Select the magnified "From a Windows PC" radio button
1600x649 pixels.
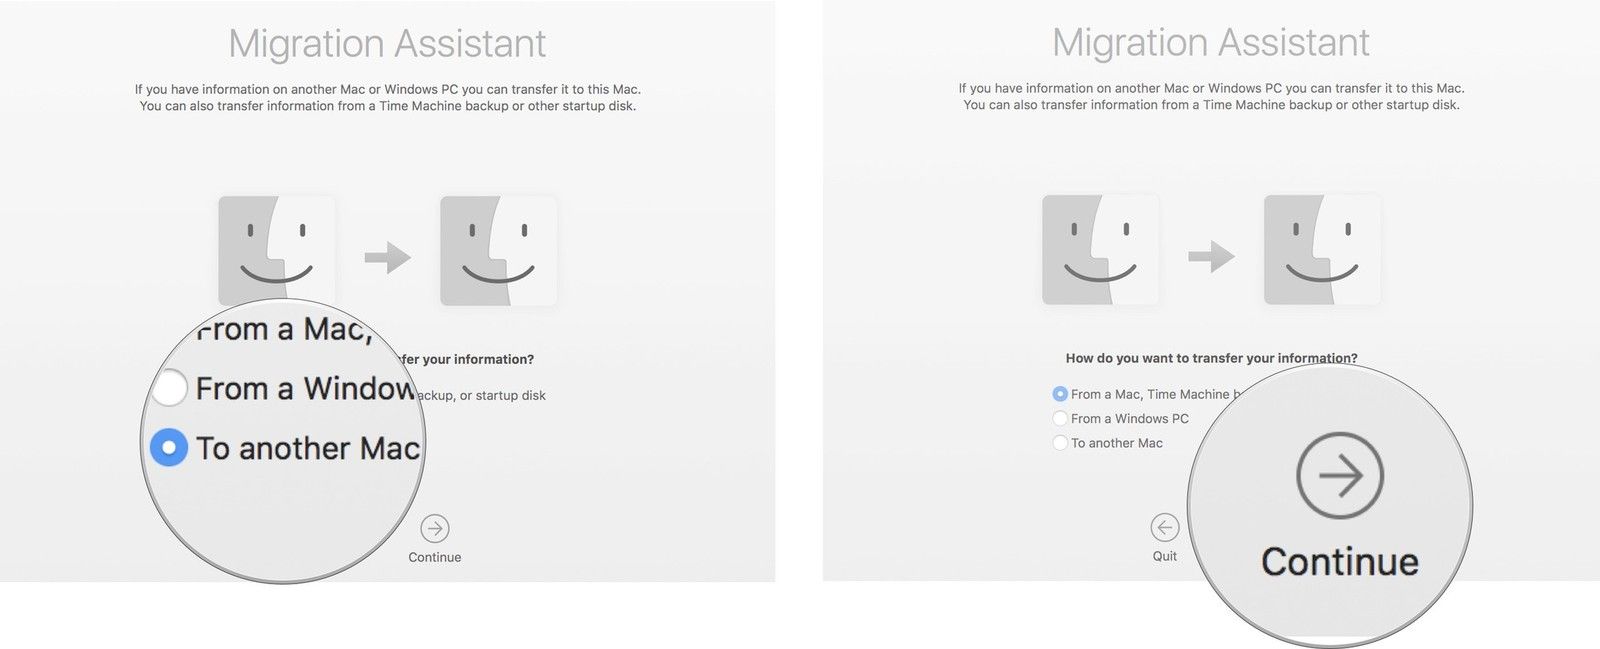pyautogui.click(x=169, y=388)
